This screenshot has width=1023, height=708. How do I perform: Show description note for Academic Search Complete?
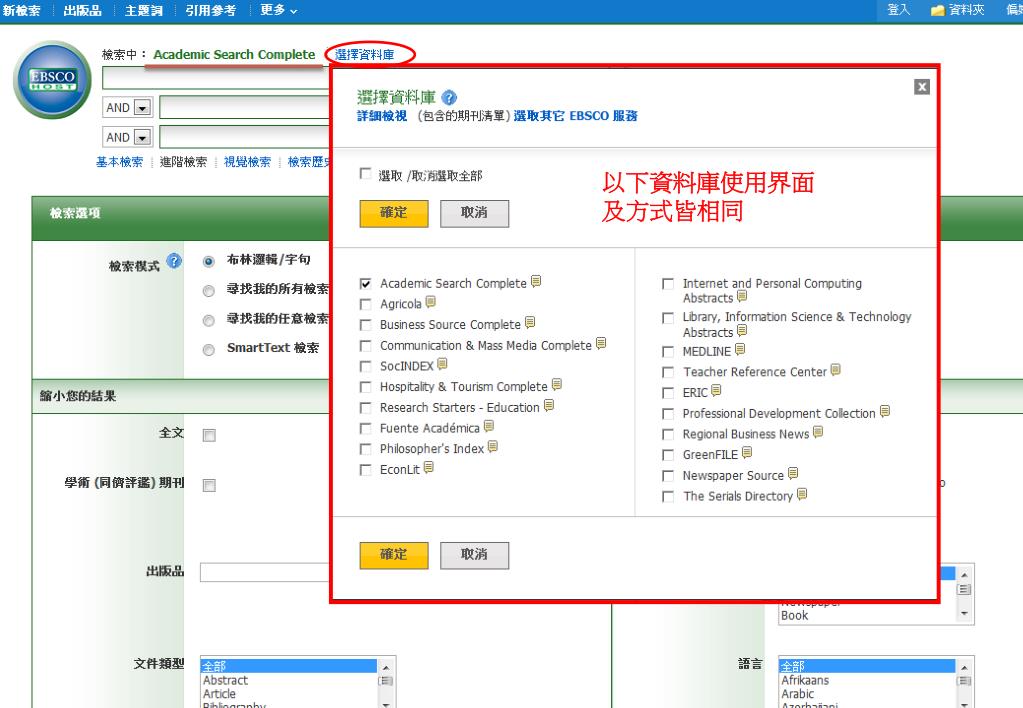[536, 281]
